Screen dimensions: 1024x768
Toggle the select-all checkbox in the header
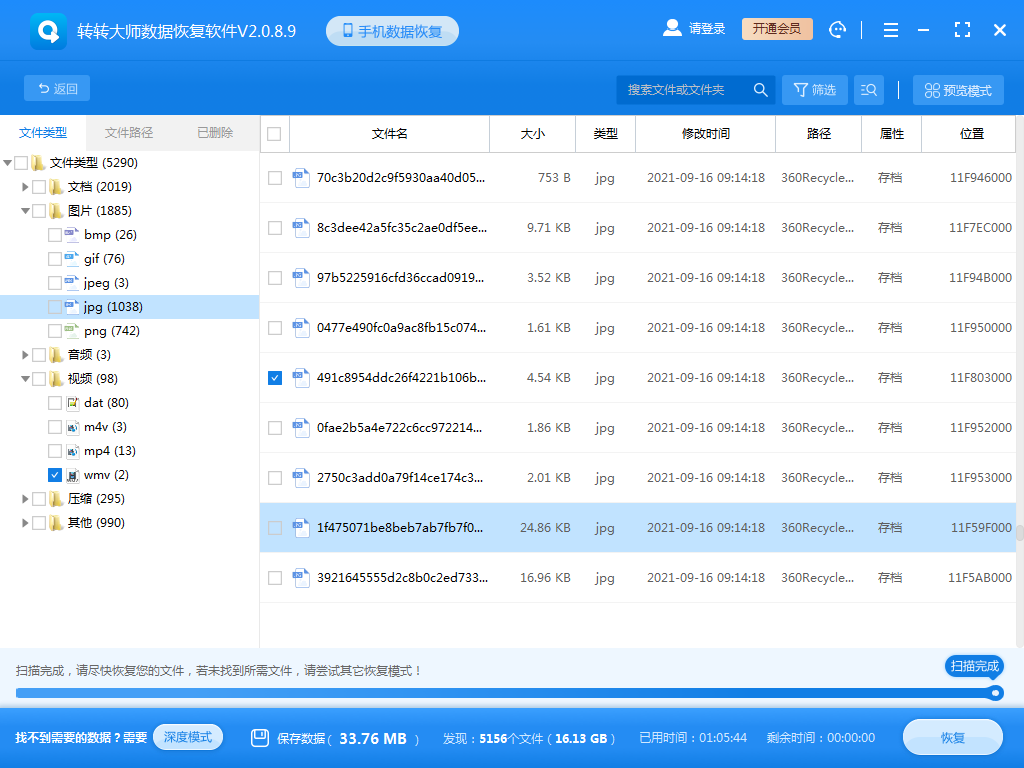click(274, 133)
